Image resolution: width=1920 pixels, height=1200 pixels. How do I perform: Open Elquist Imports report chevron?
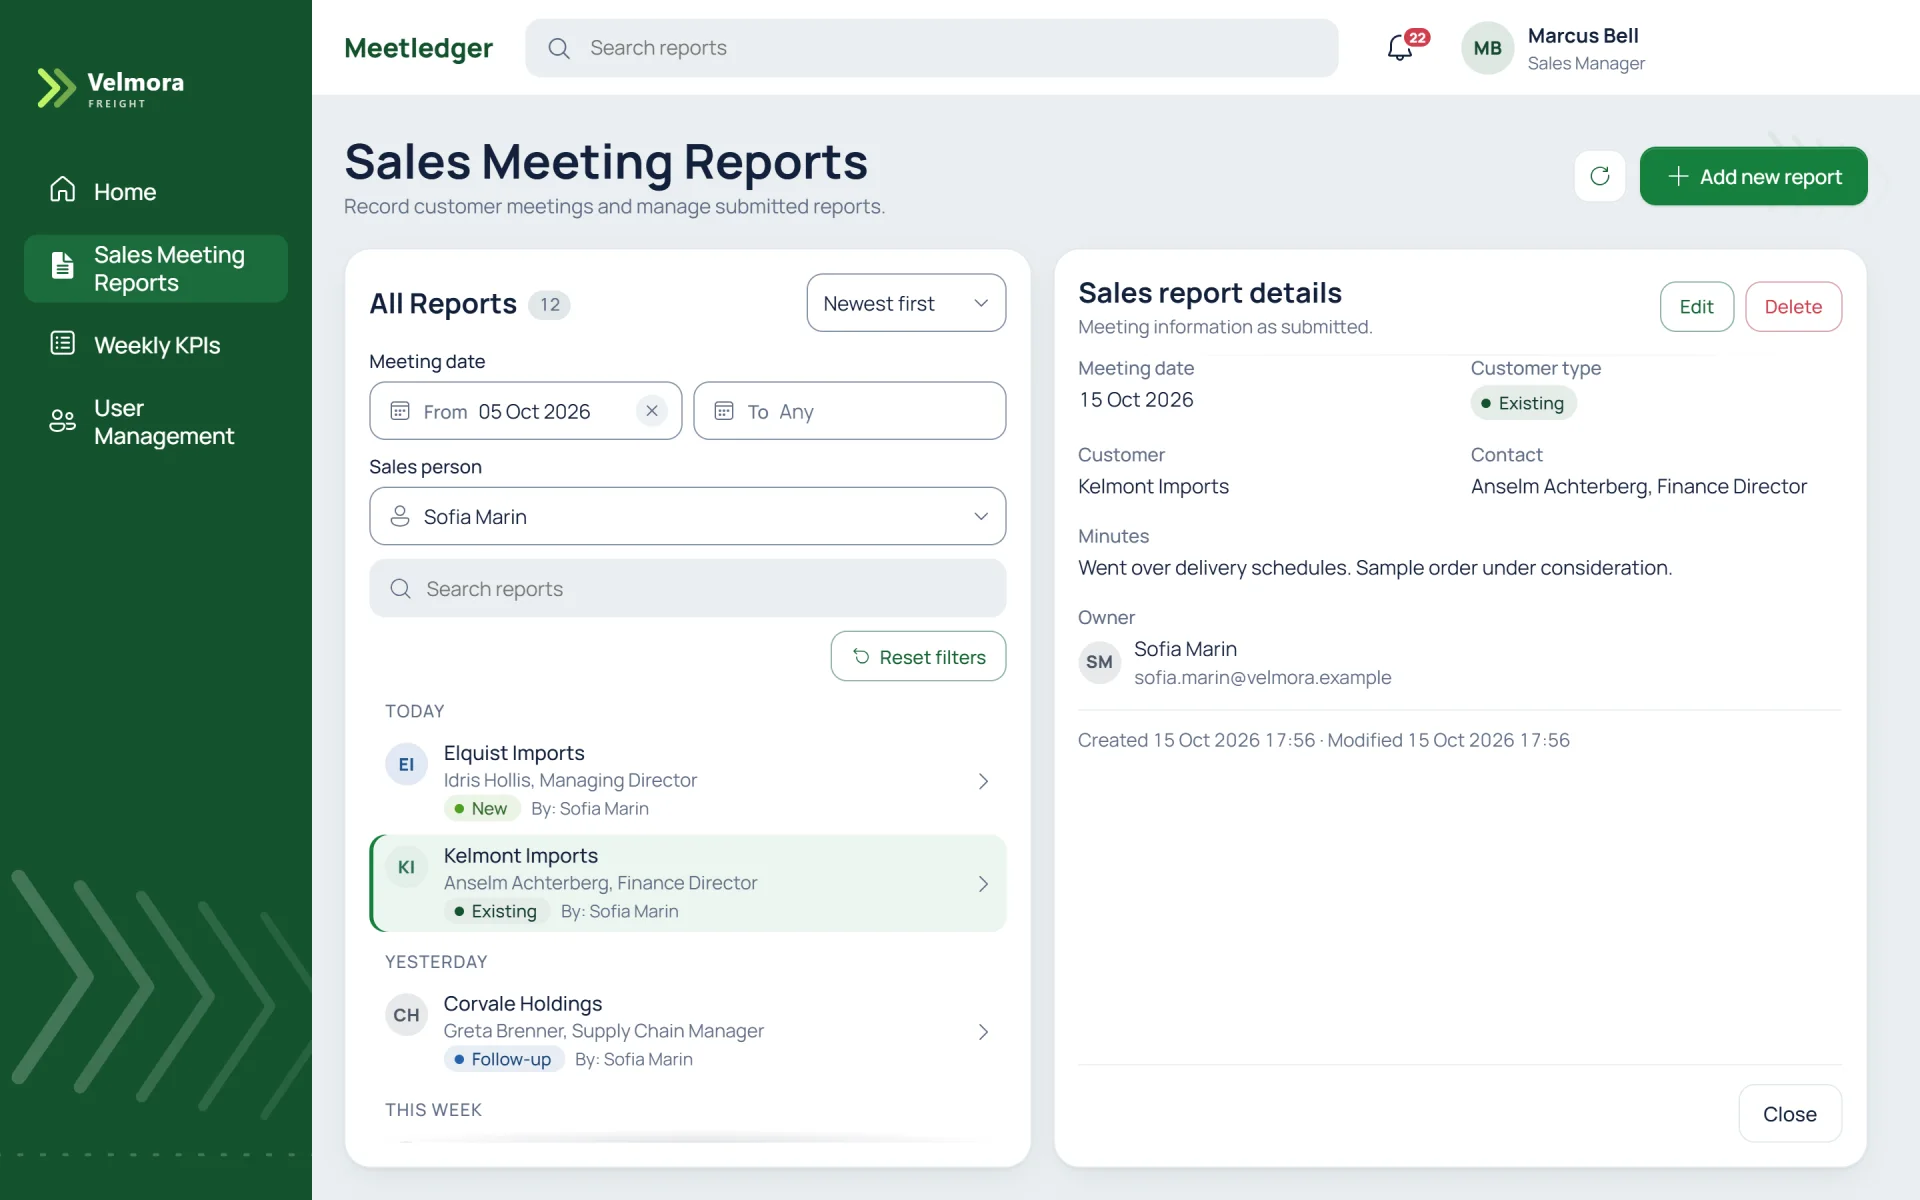(x=983, y=781)
